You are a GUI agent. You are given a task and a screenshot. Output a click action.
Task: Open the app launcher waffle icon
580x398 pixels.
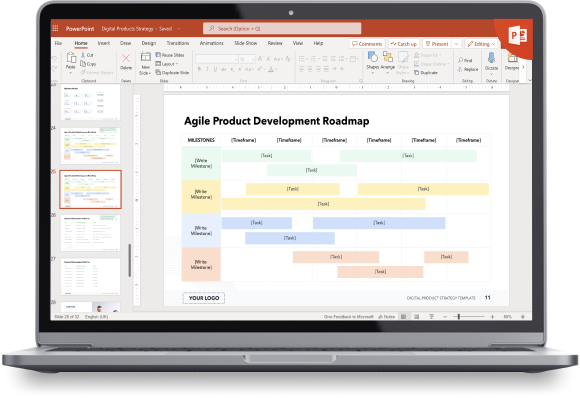pos(55,28)
